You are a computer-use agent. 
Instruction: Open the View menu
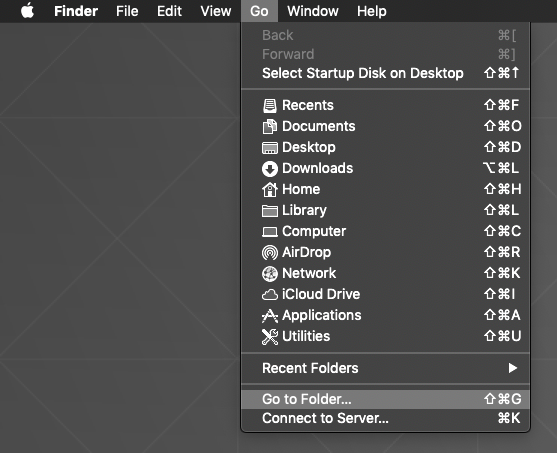pos(216,11)
